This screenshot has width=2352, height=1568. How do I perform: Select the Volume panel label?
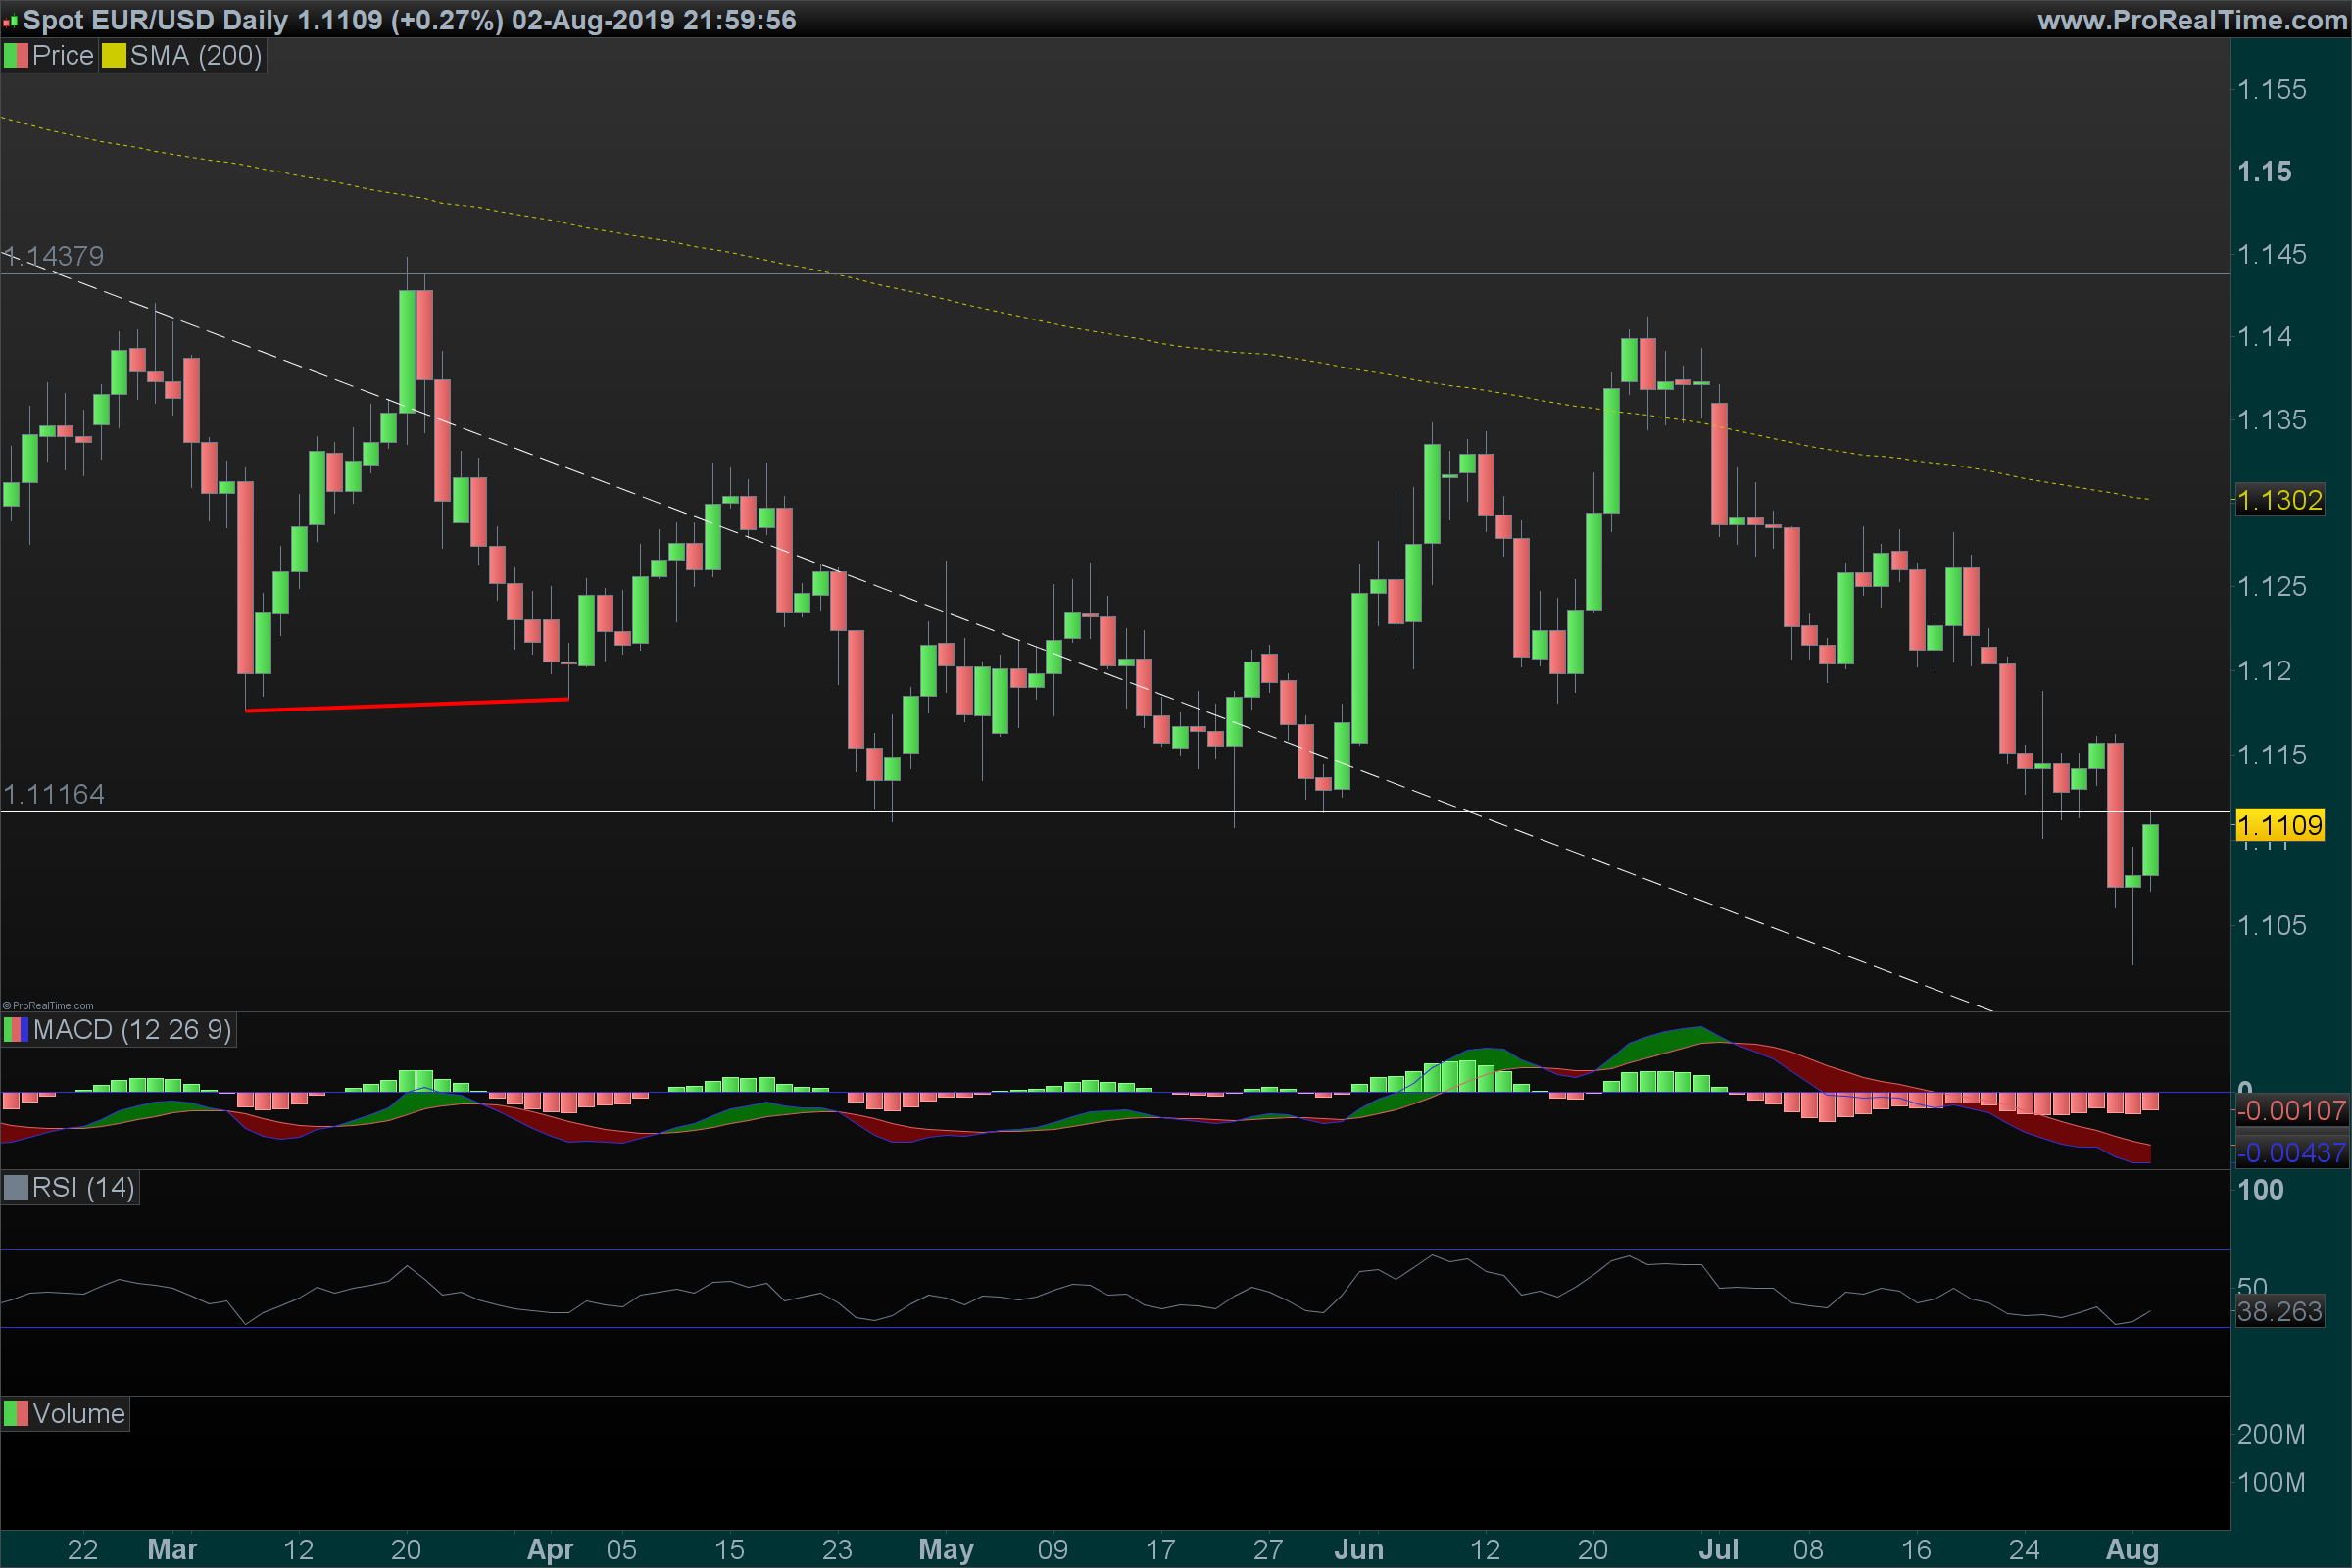(x=78, y=1414)
